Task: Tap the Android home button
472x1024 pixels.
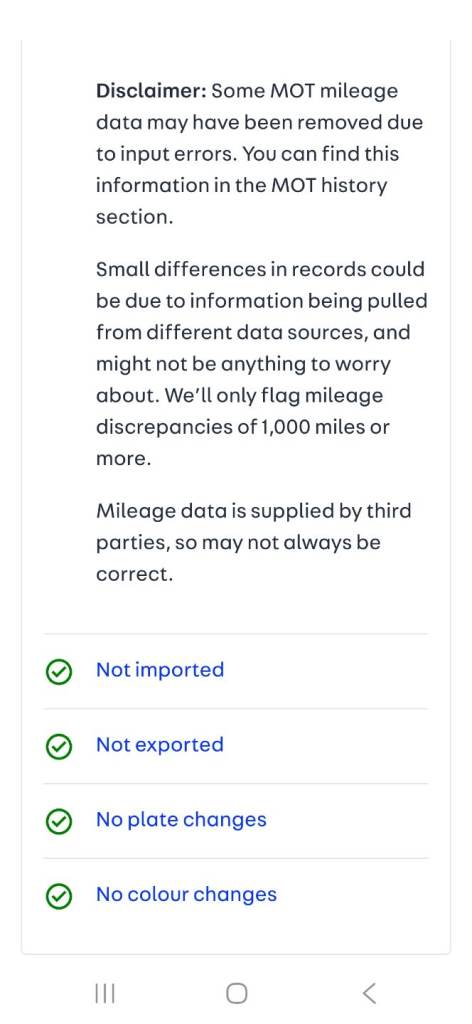Action: [x=236, y=993]
